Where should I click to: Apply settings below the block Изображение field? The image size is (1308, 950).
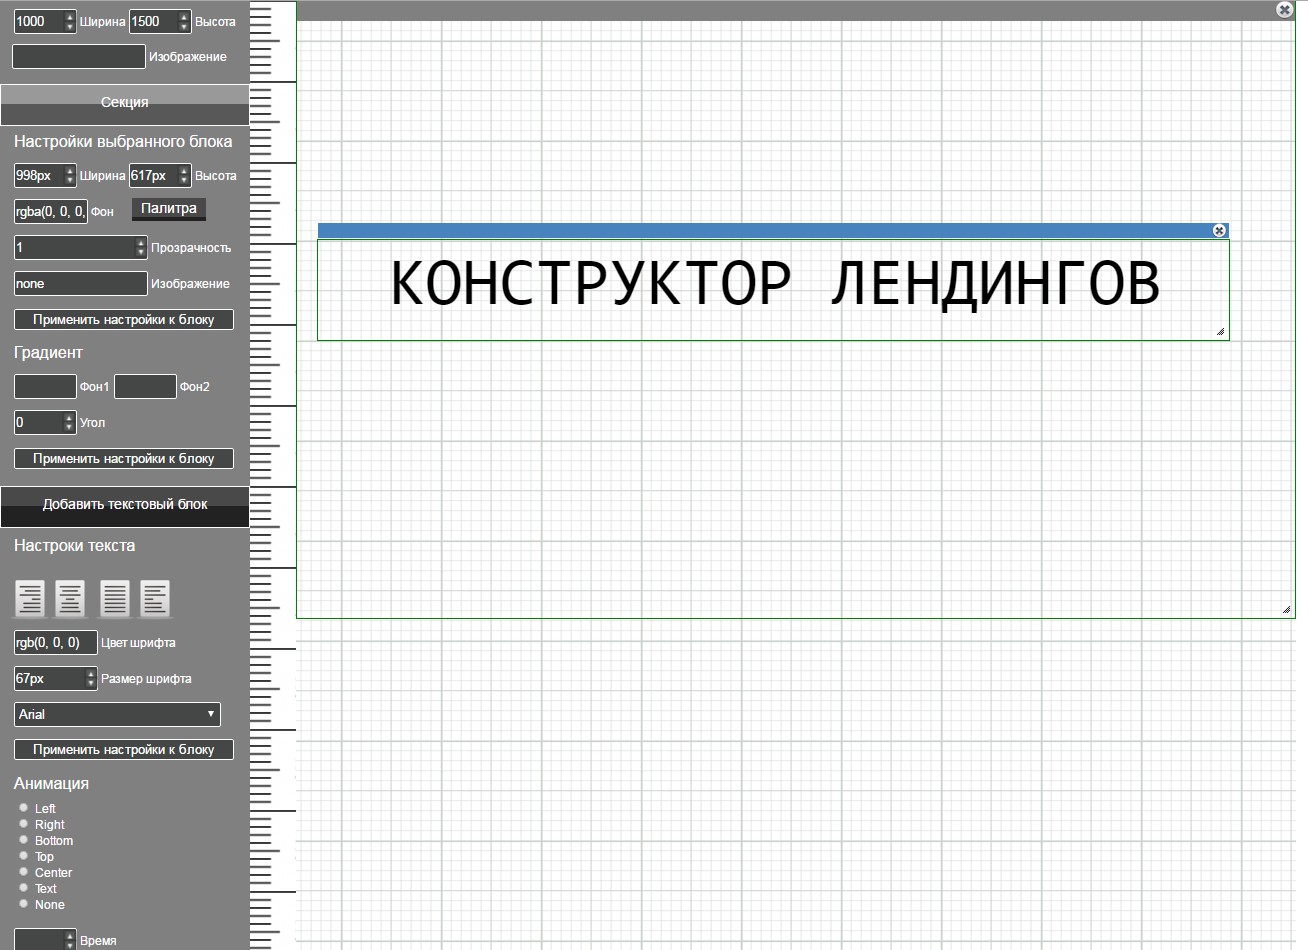(124, 320)
